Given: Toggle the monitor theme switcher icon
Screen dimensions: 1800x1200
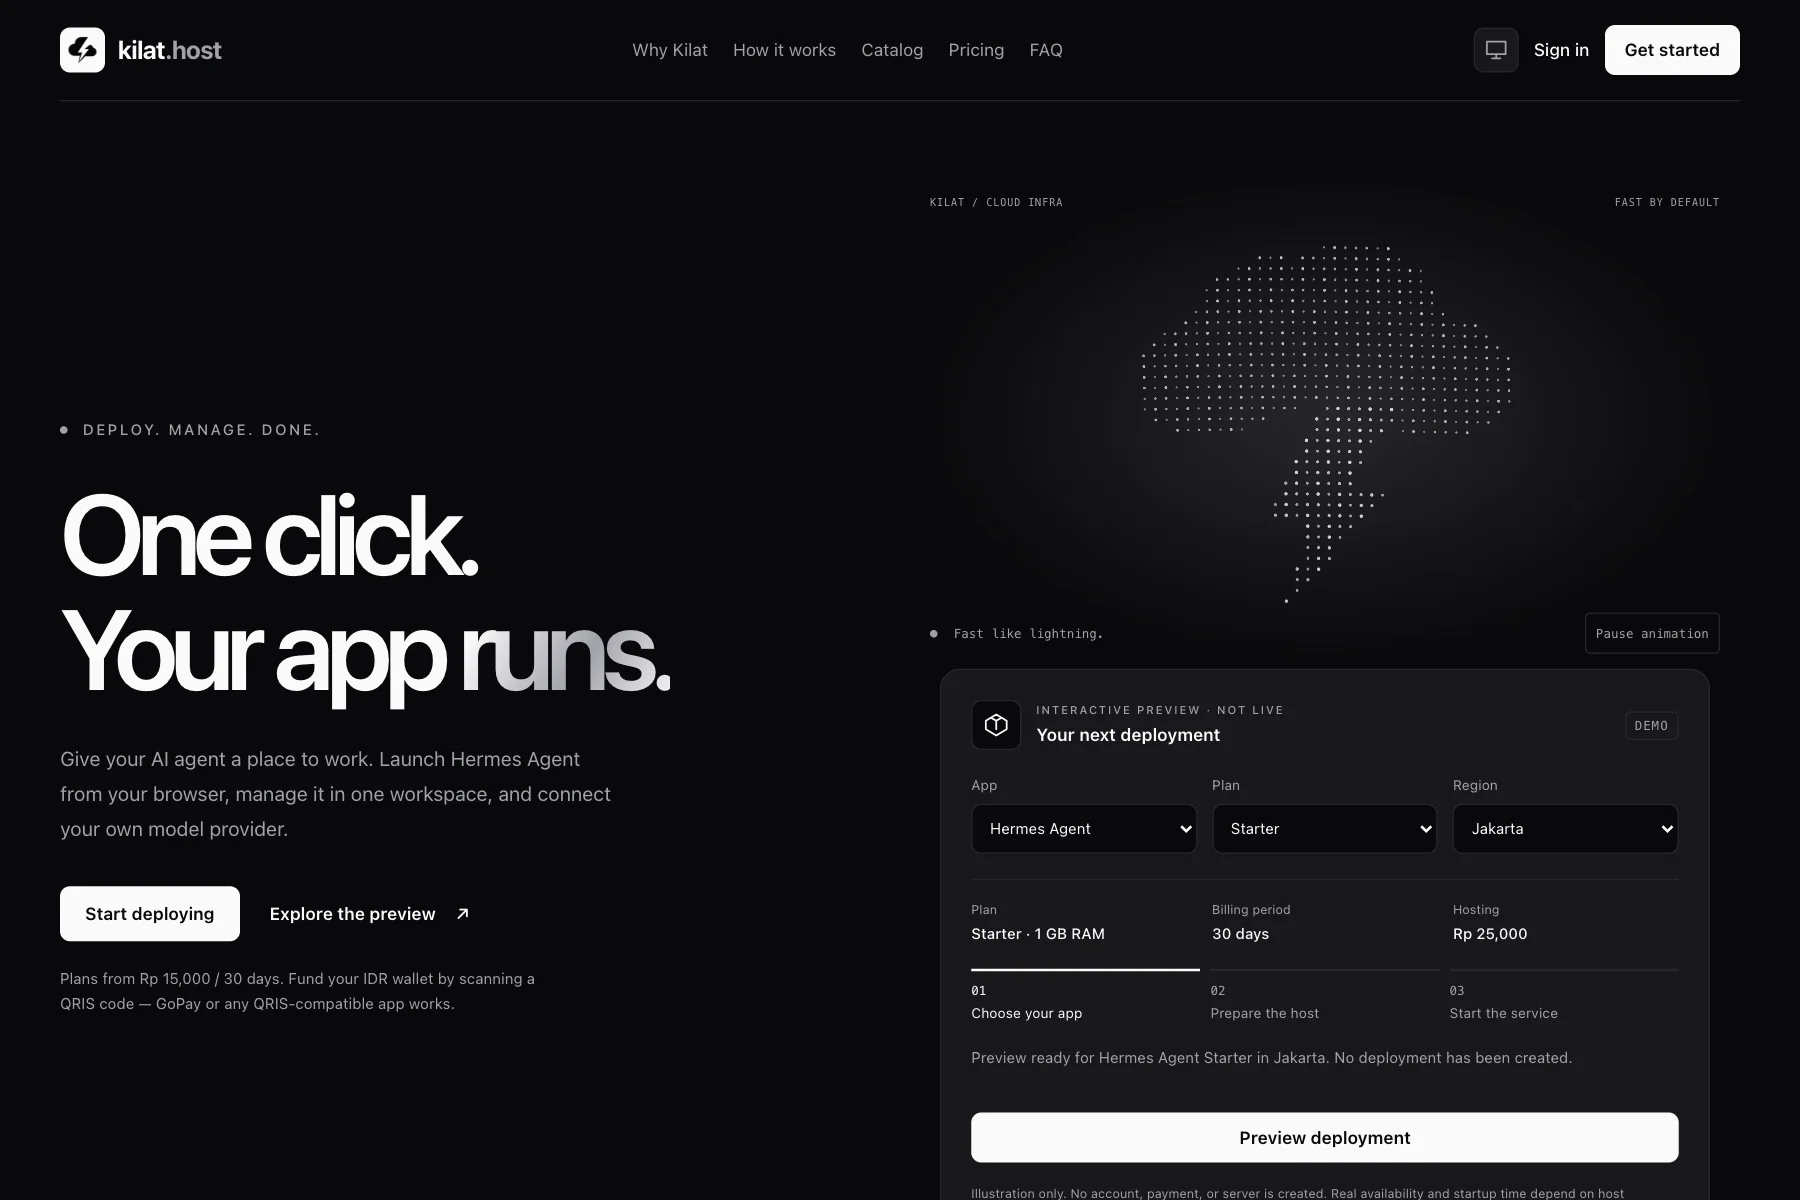Looking at the screenshot, I should click(1496, 50).
